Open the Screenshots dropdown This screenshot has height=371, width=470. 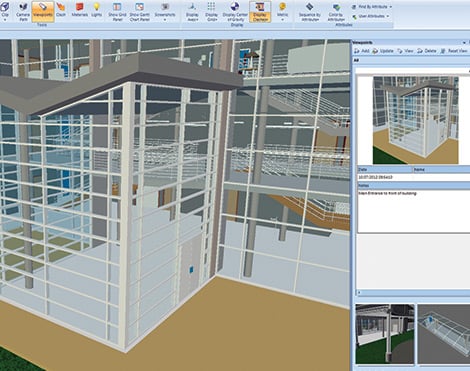[x=165, y=11]
